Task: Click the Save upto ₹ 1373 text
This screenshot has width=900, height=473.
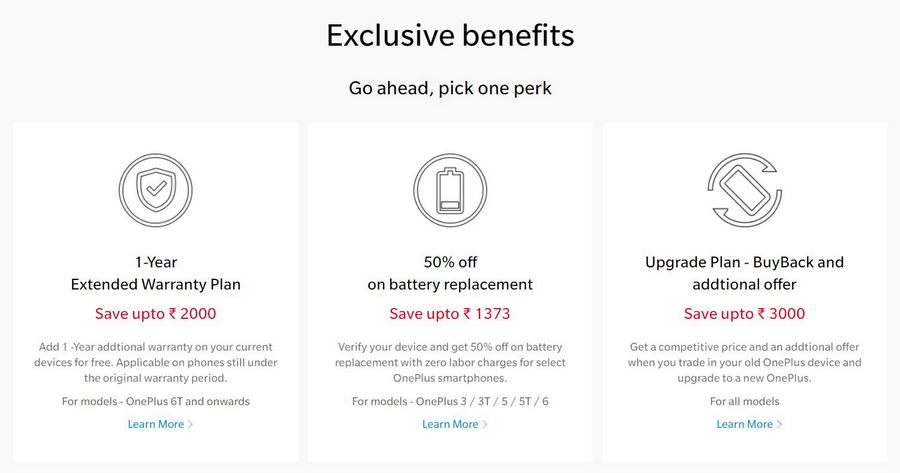Action: [x=450, y=313]
